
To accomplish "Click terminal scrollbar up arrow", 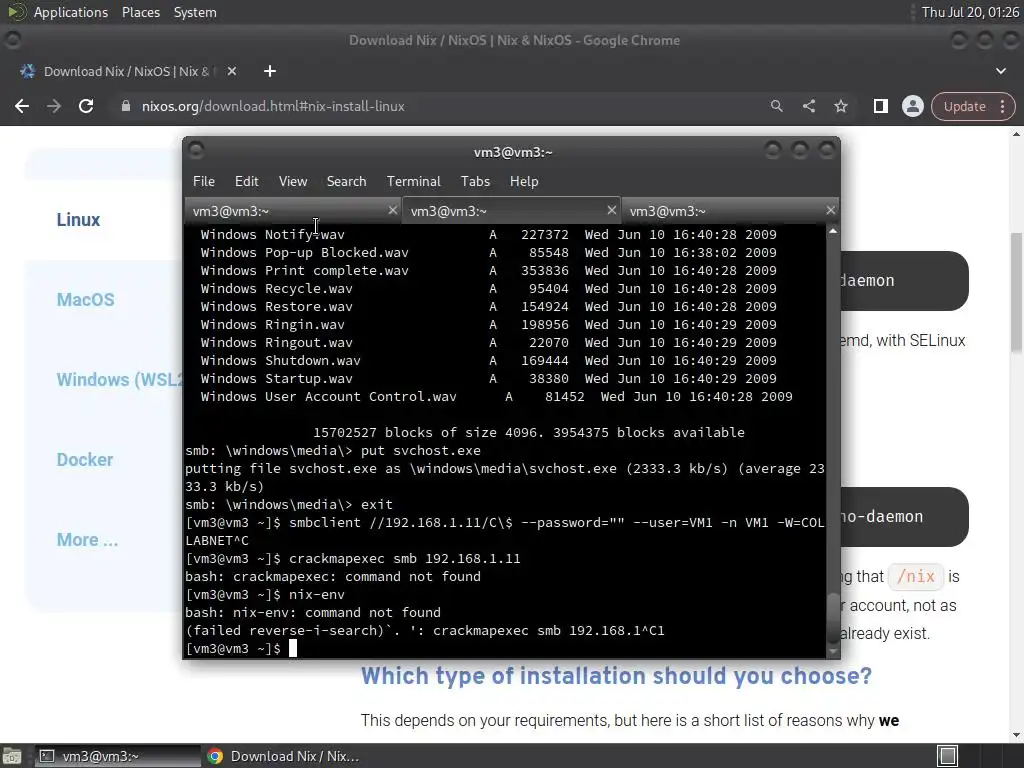I will 833,231.
